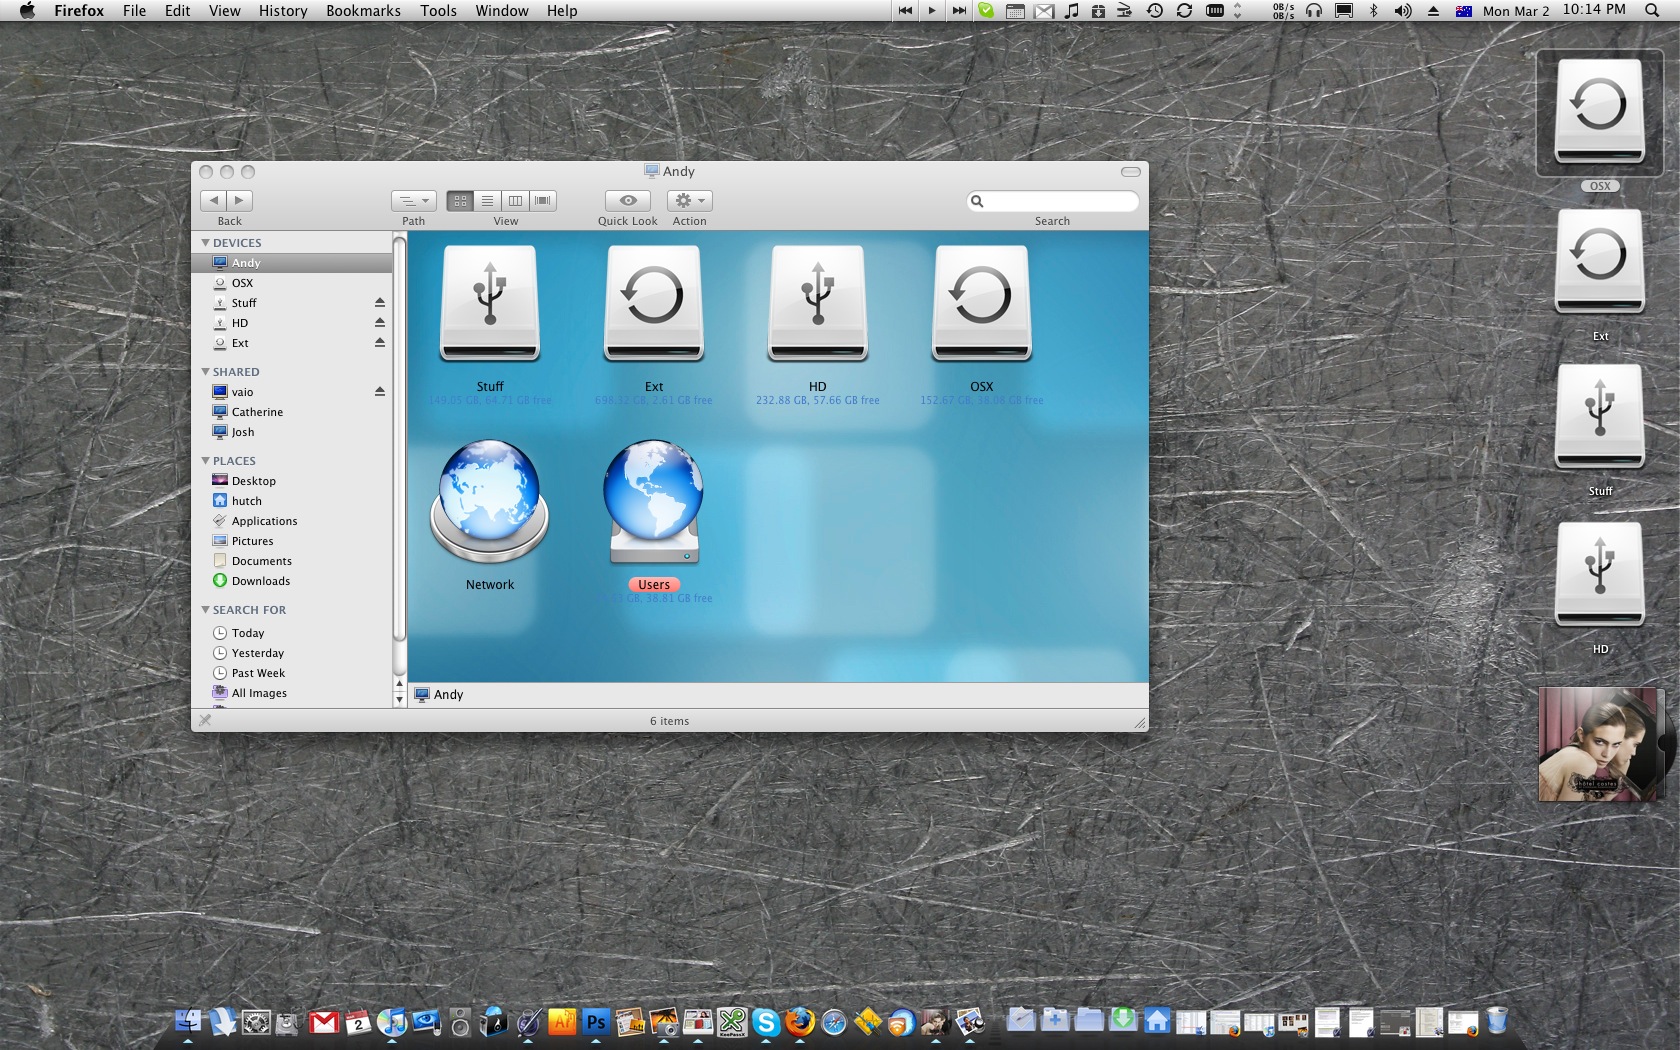
Task: Click the album art thumbnail on the desktop
Action: tap(1599, 744)
